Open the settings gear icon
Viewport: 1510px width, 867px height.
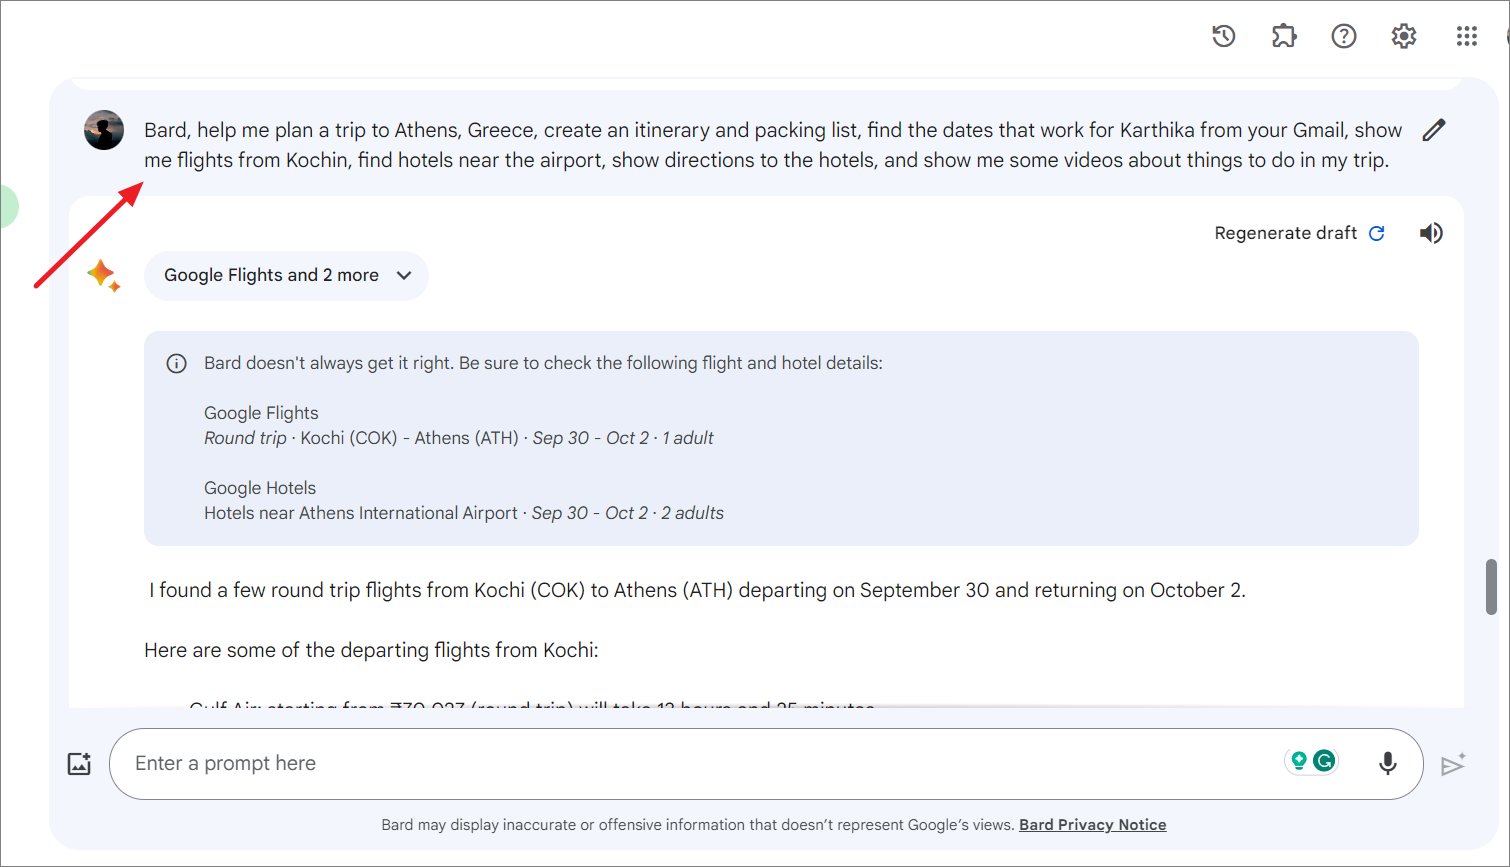(x=1404, y=36)
